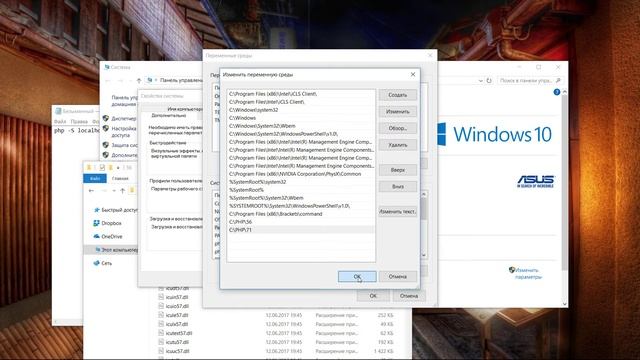This screenshot has width=640, height=360.
Task: Click the Удалить button
Action: point(398,145)
